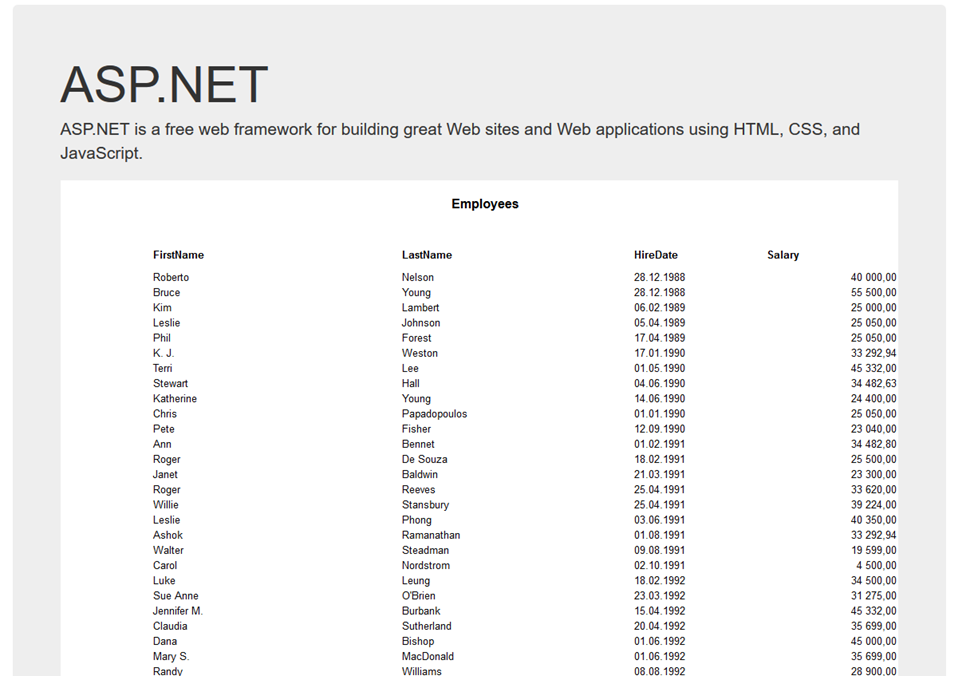Click last name Lambert

tap(420, 308)
